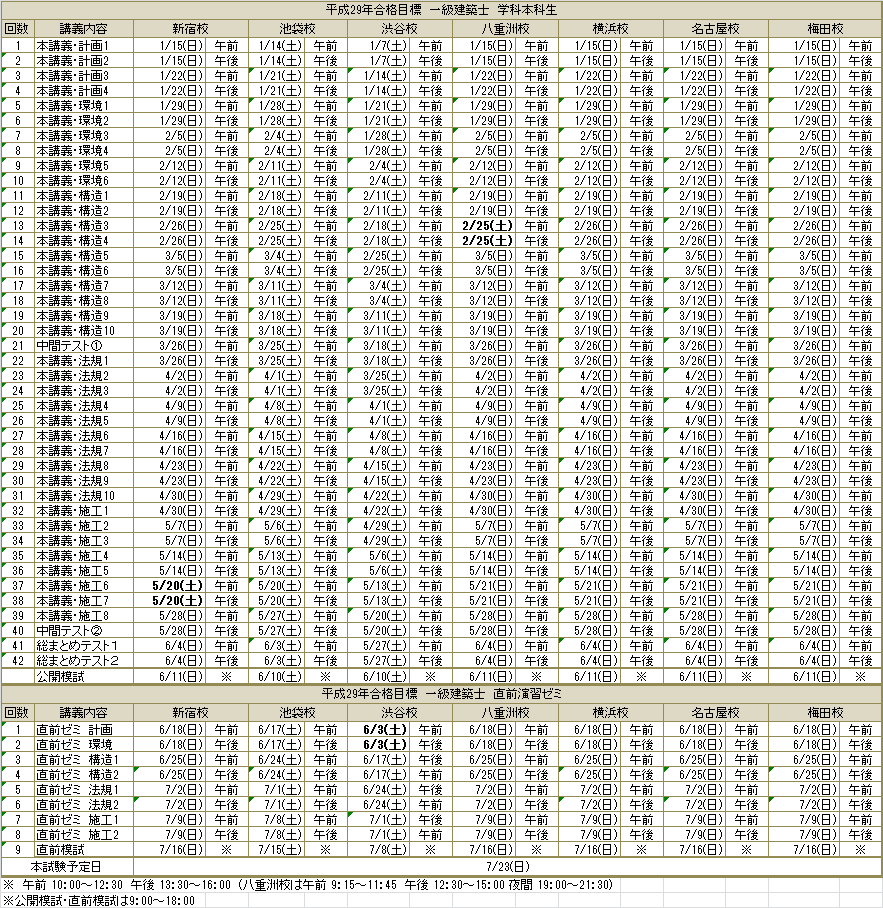Select the 中間テスト② lecture cell
The height and width of the screenshot is (908, 883).
(x=66, y=631)
